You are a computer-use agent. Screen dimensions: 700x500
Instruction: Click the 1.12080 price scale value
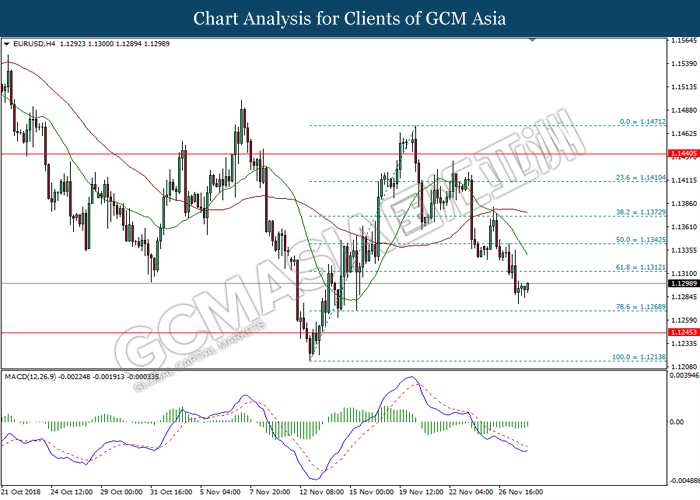[684, 367]
